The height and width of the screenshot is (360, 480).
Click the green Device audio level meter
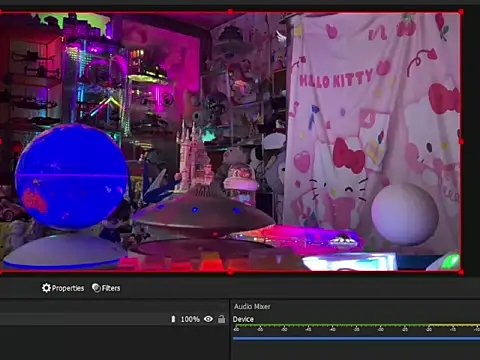point(356,325)
